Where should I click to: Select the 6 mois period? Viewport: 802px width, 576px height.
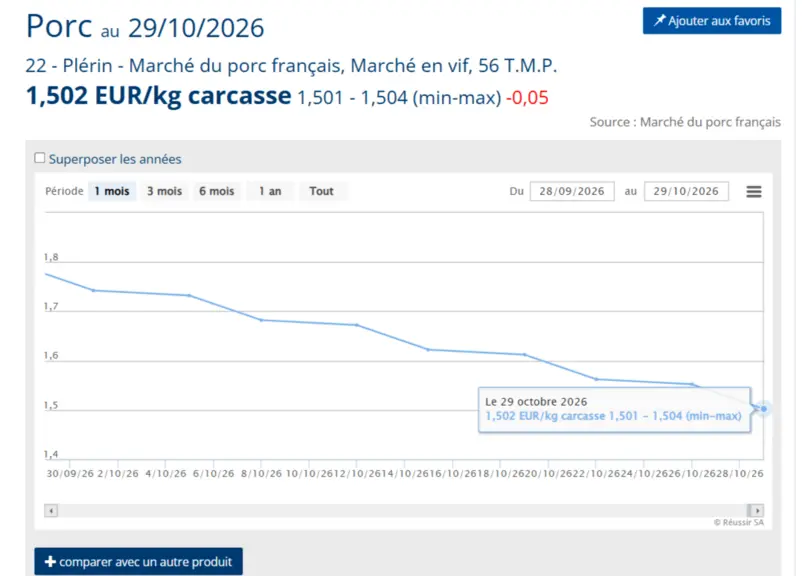[x=217, y=191]
